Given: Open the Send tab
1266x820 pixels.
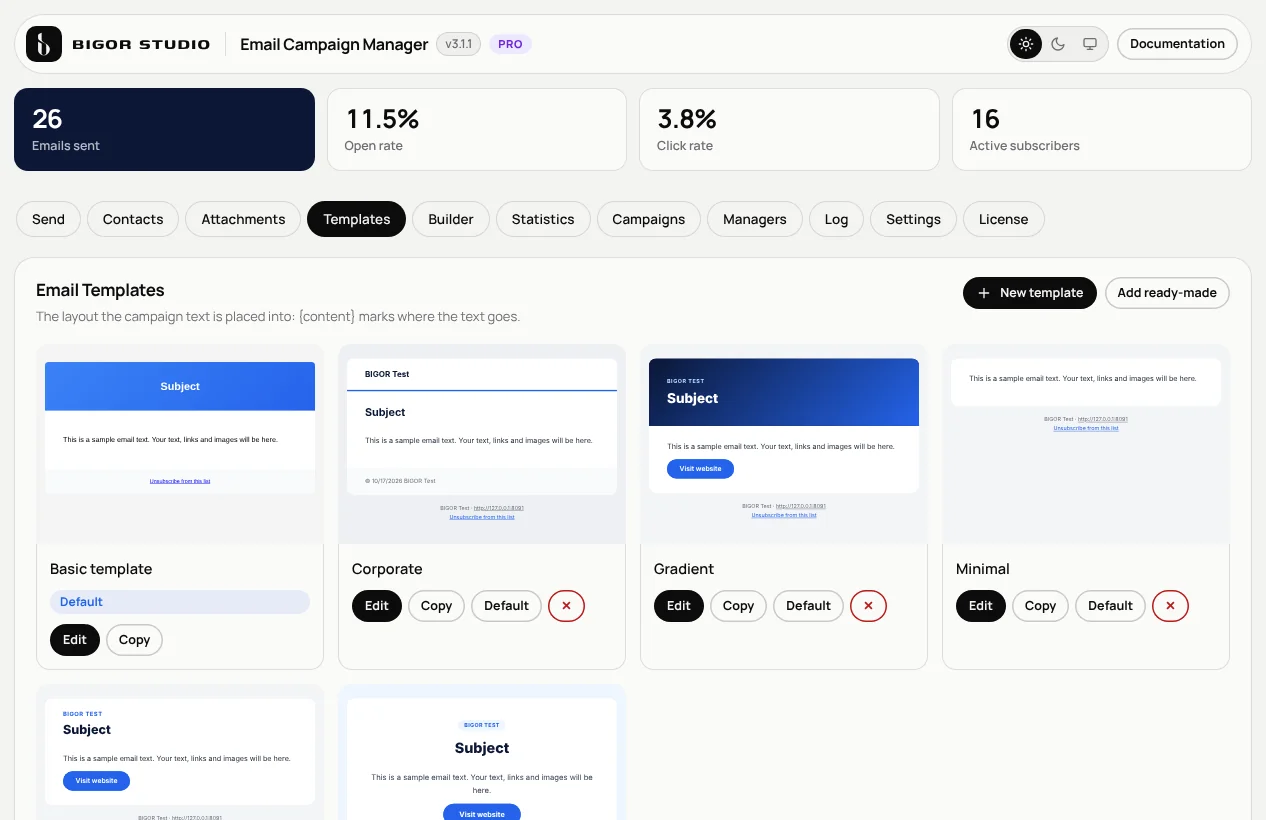Looking at the screenshot, I should [48, 219].
